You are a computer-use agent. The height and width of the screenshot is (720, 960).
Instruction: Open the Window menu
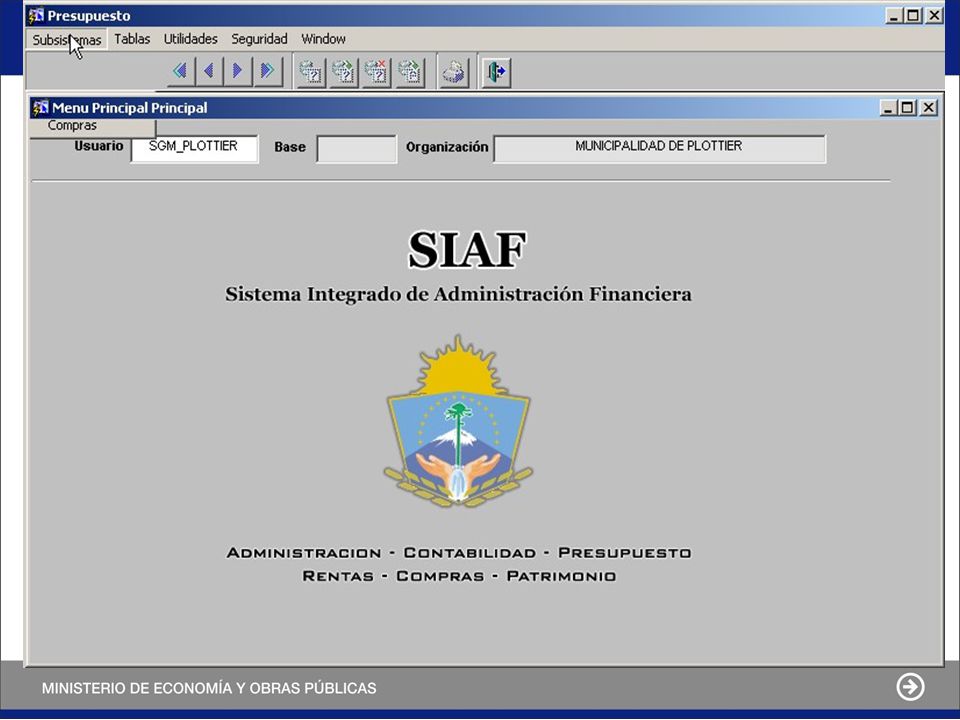[x=323, y=39]
